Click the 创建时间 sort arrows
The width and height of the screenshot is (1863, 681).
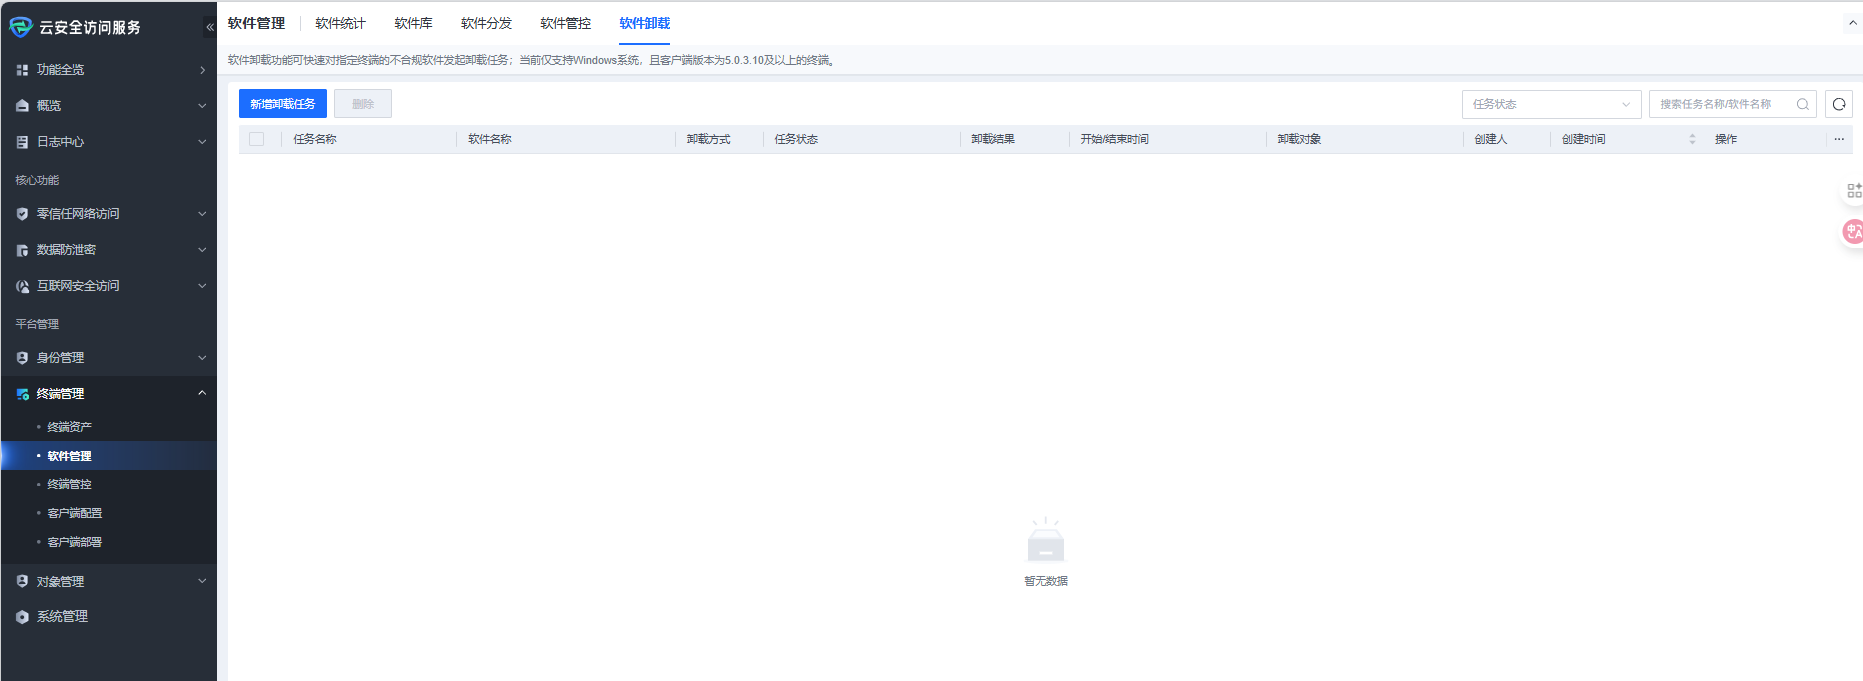[x=1692, y=139]
